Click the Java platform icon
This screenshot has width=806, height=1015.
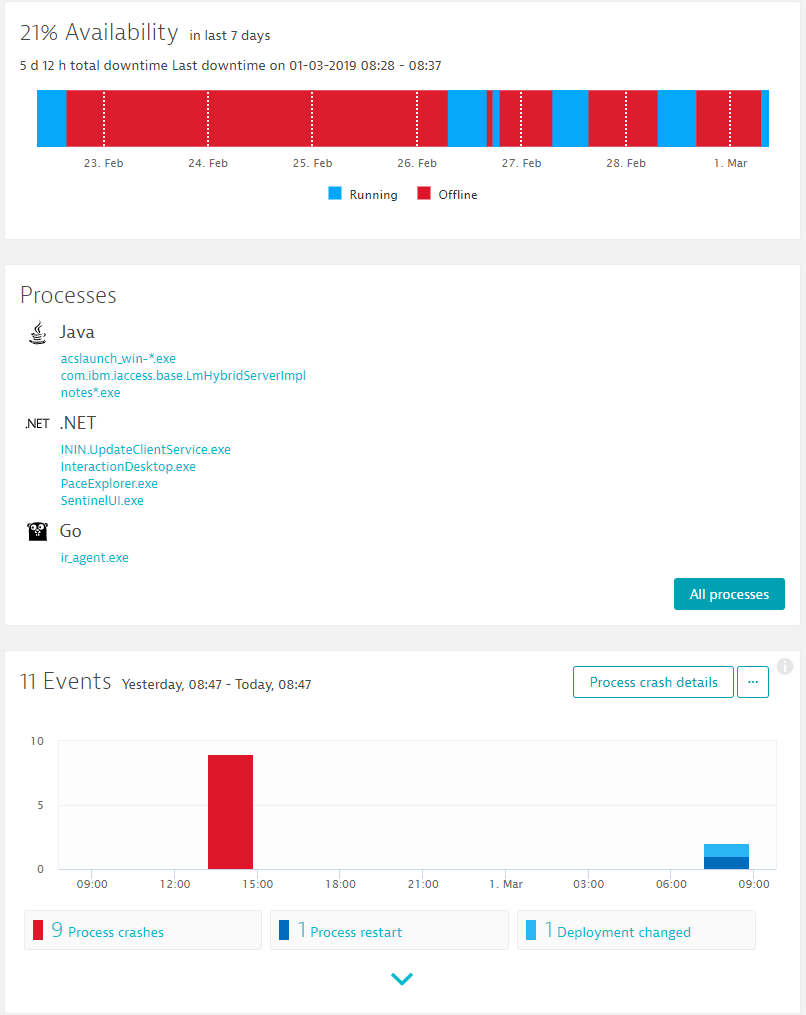(37, 332)
